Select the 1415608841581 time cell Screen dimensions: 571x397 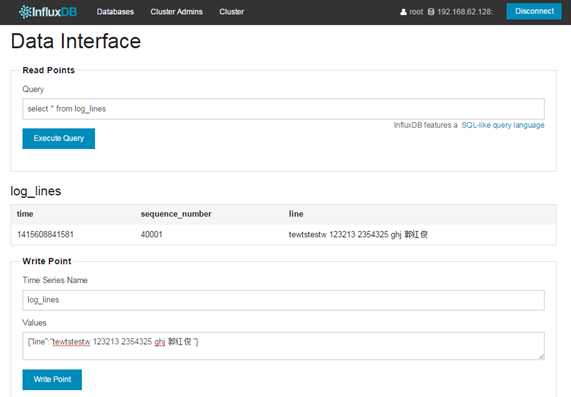(45, 234)
